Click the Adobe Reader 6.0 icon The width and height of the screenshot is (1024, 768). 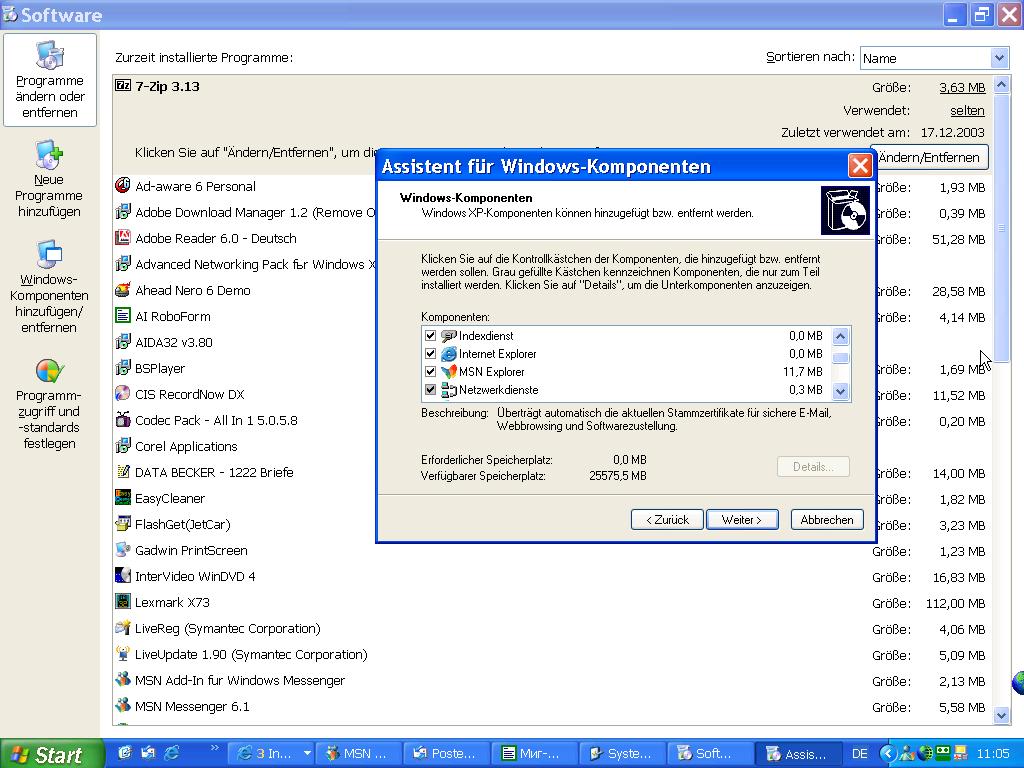[123, 238]
